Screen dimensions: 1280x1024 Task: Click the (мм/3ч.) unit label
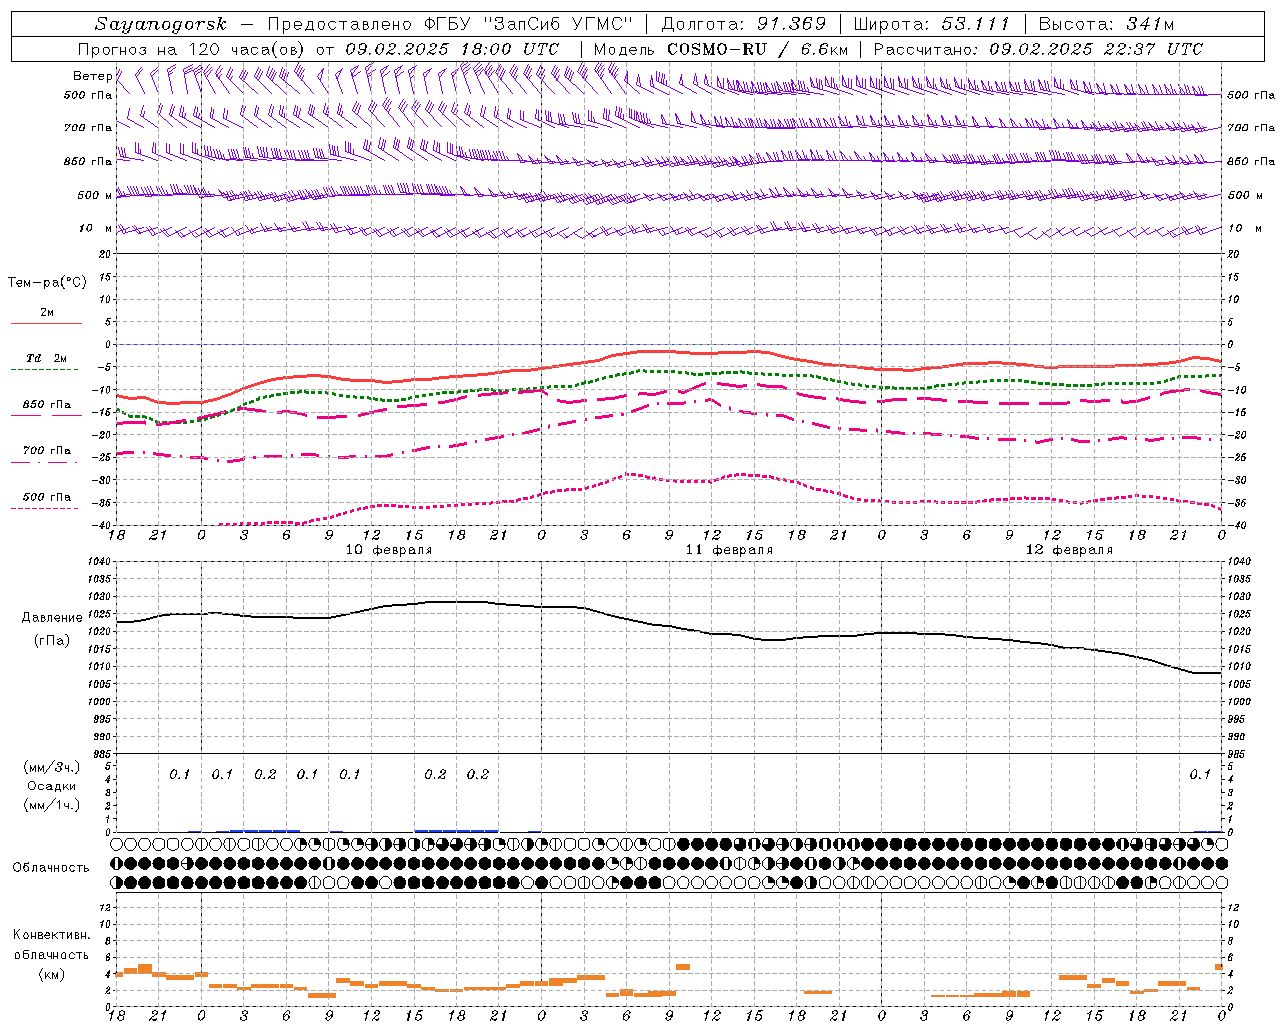[x=52, y=767]
